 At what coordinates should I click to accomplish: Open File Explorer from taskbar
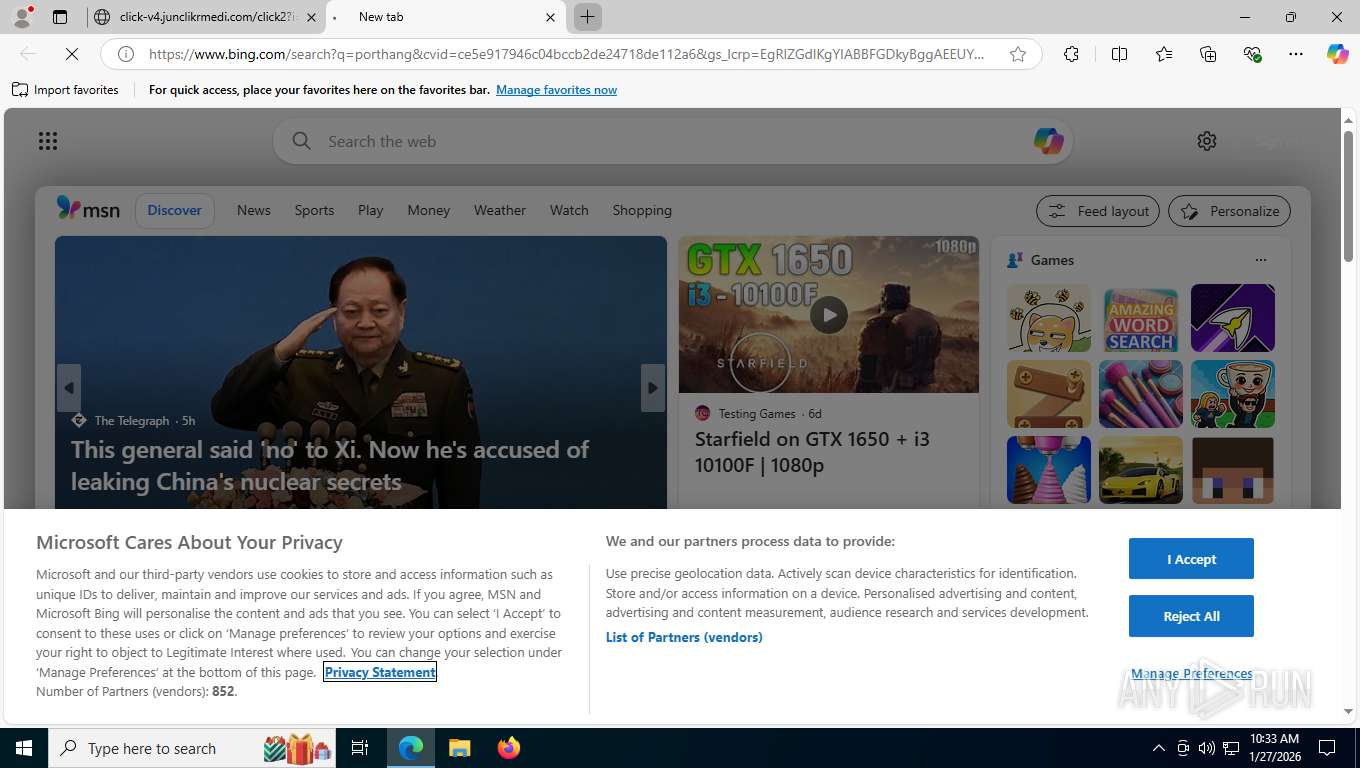point(459,748)
